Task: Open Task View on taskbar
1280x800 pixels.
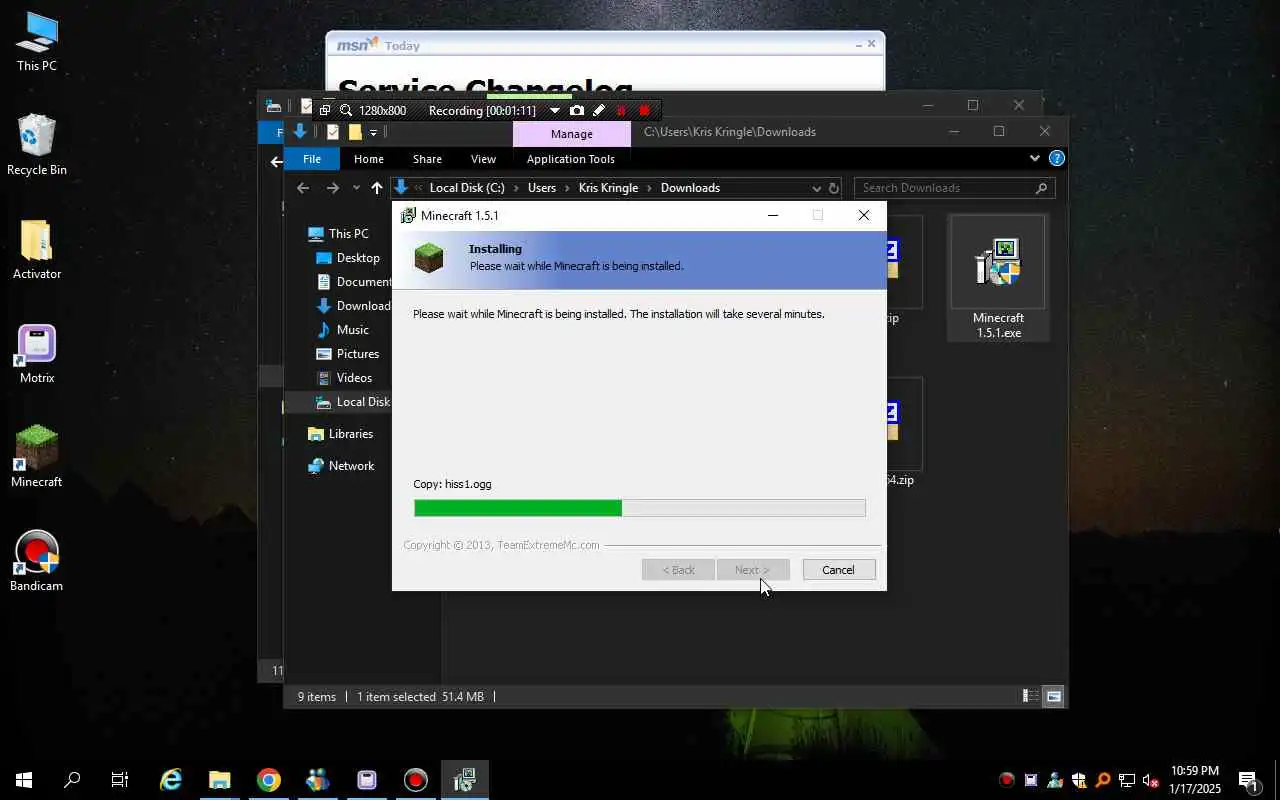Action: 120,780
